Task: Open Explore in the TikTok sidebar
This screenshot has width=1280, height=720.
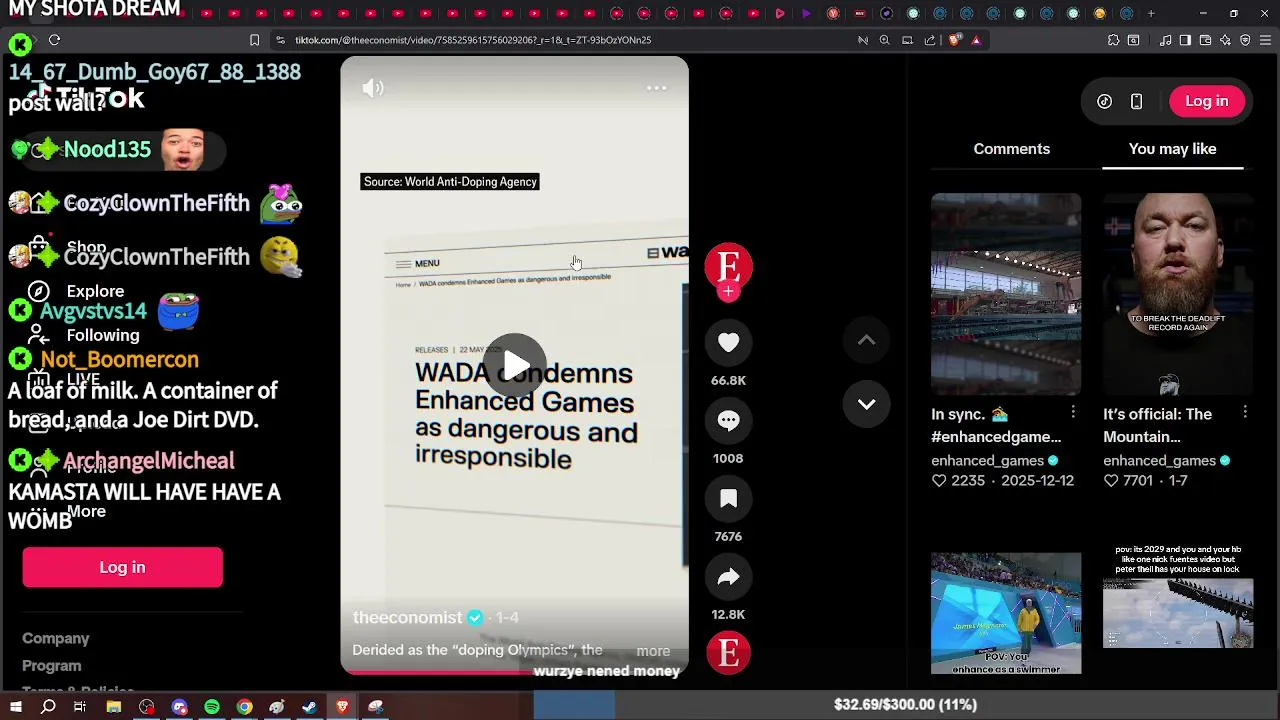Action: (95, 291)
